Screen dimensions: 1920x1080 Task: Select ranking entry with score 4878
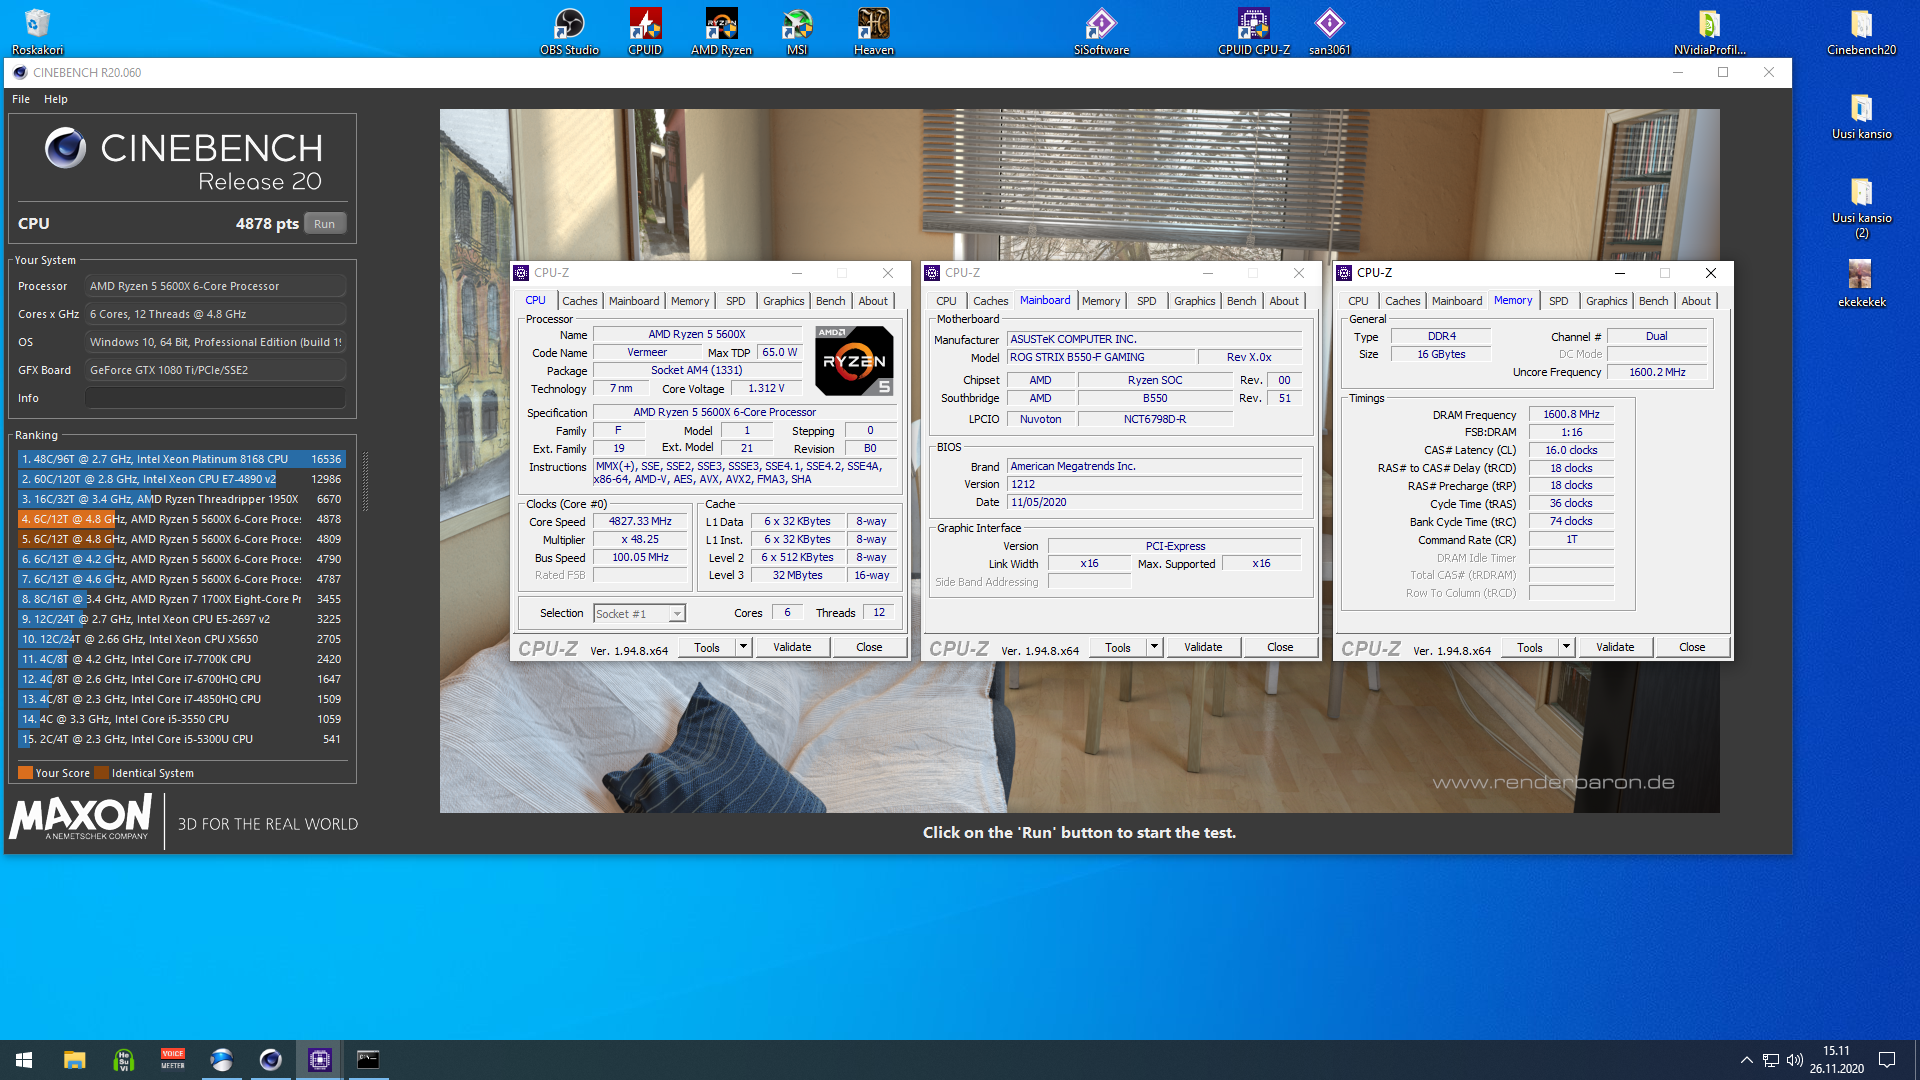point(181,519)
